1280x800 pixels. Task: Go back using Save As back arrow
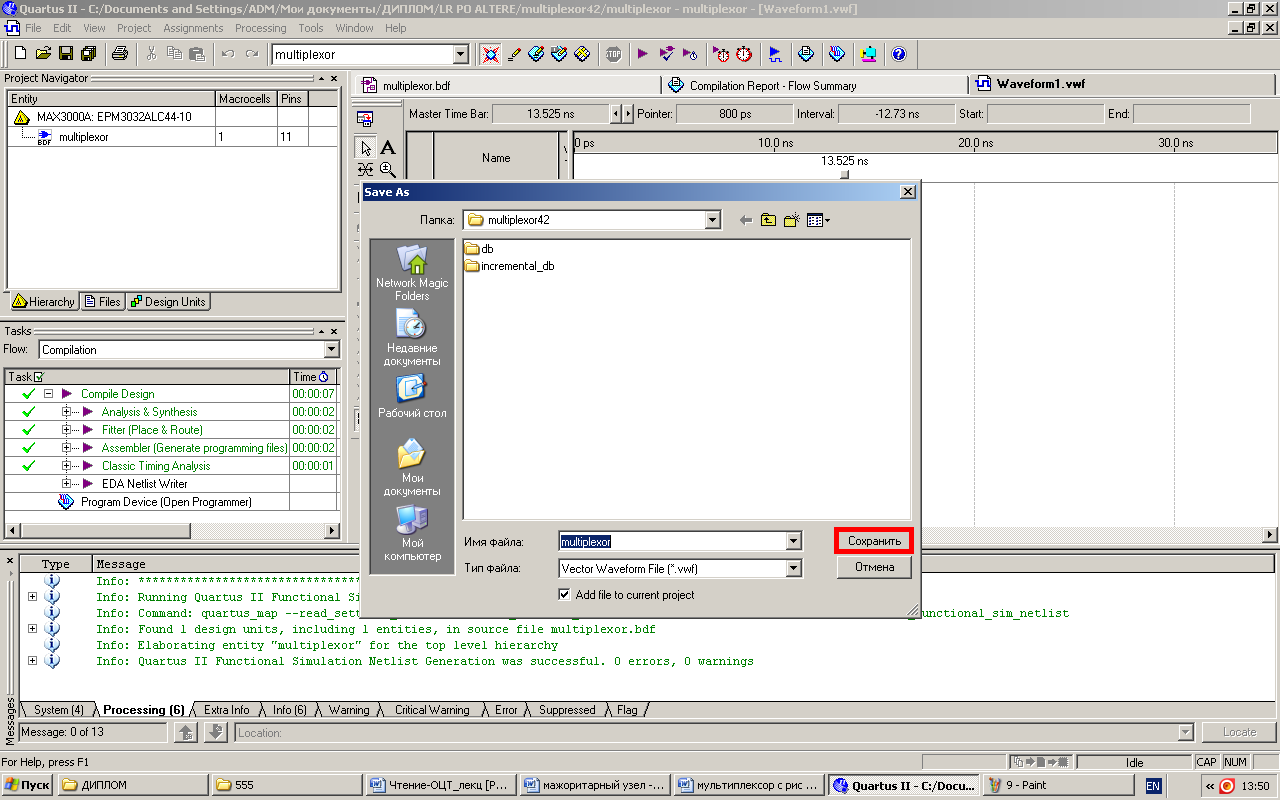[746, 220]
